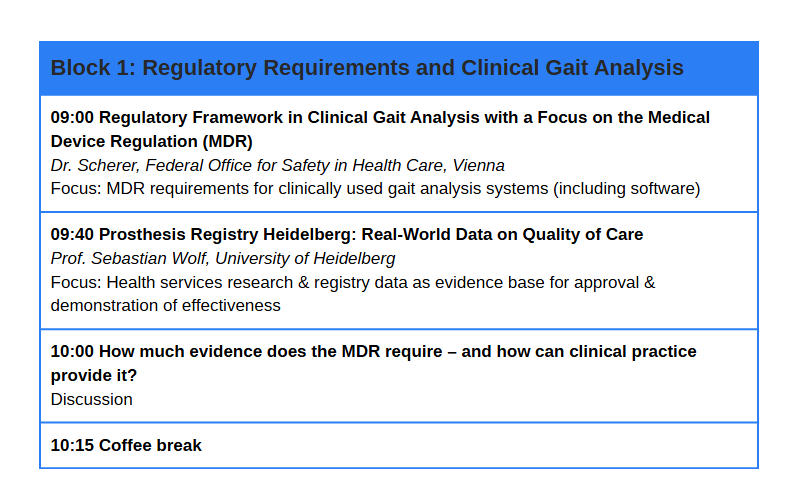Click the Discussion label

[x=91, y=399]
